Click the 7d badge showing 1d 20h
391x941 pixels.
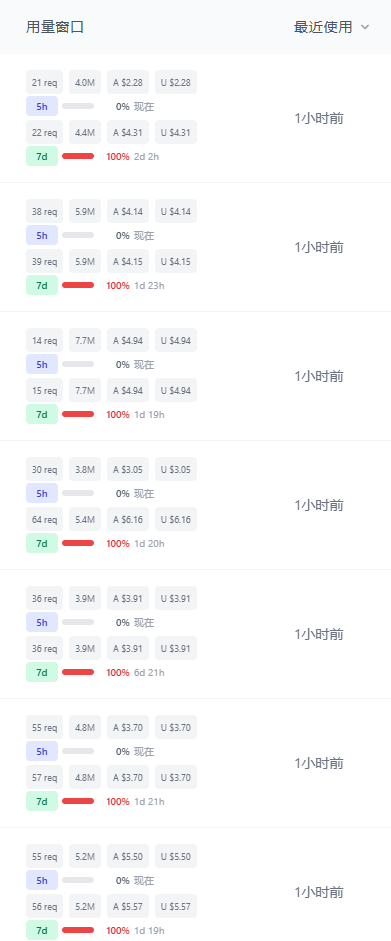click(42, 543)
